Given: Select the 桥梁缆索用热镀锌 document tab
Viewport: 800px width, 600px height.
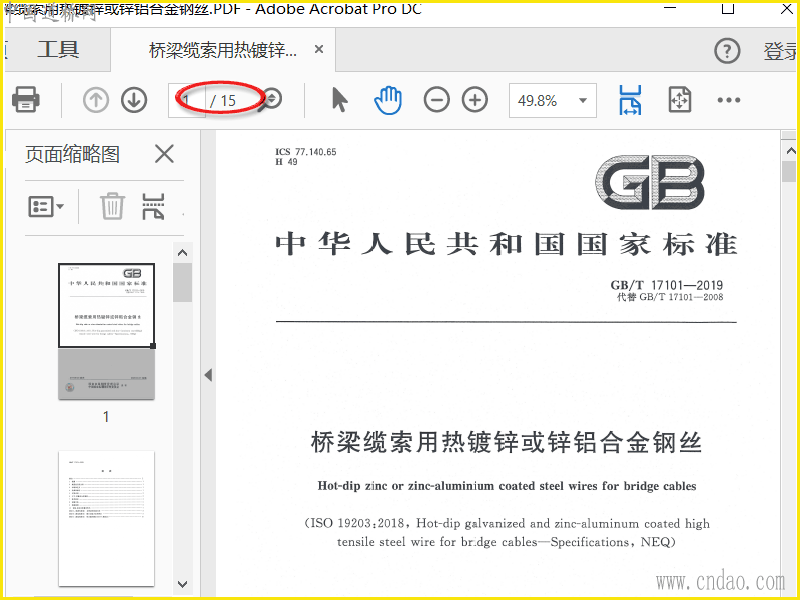Looking at the screenshot, I should [222, 50].
